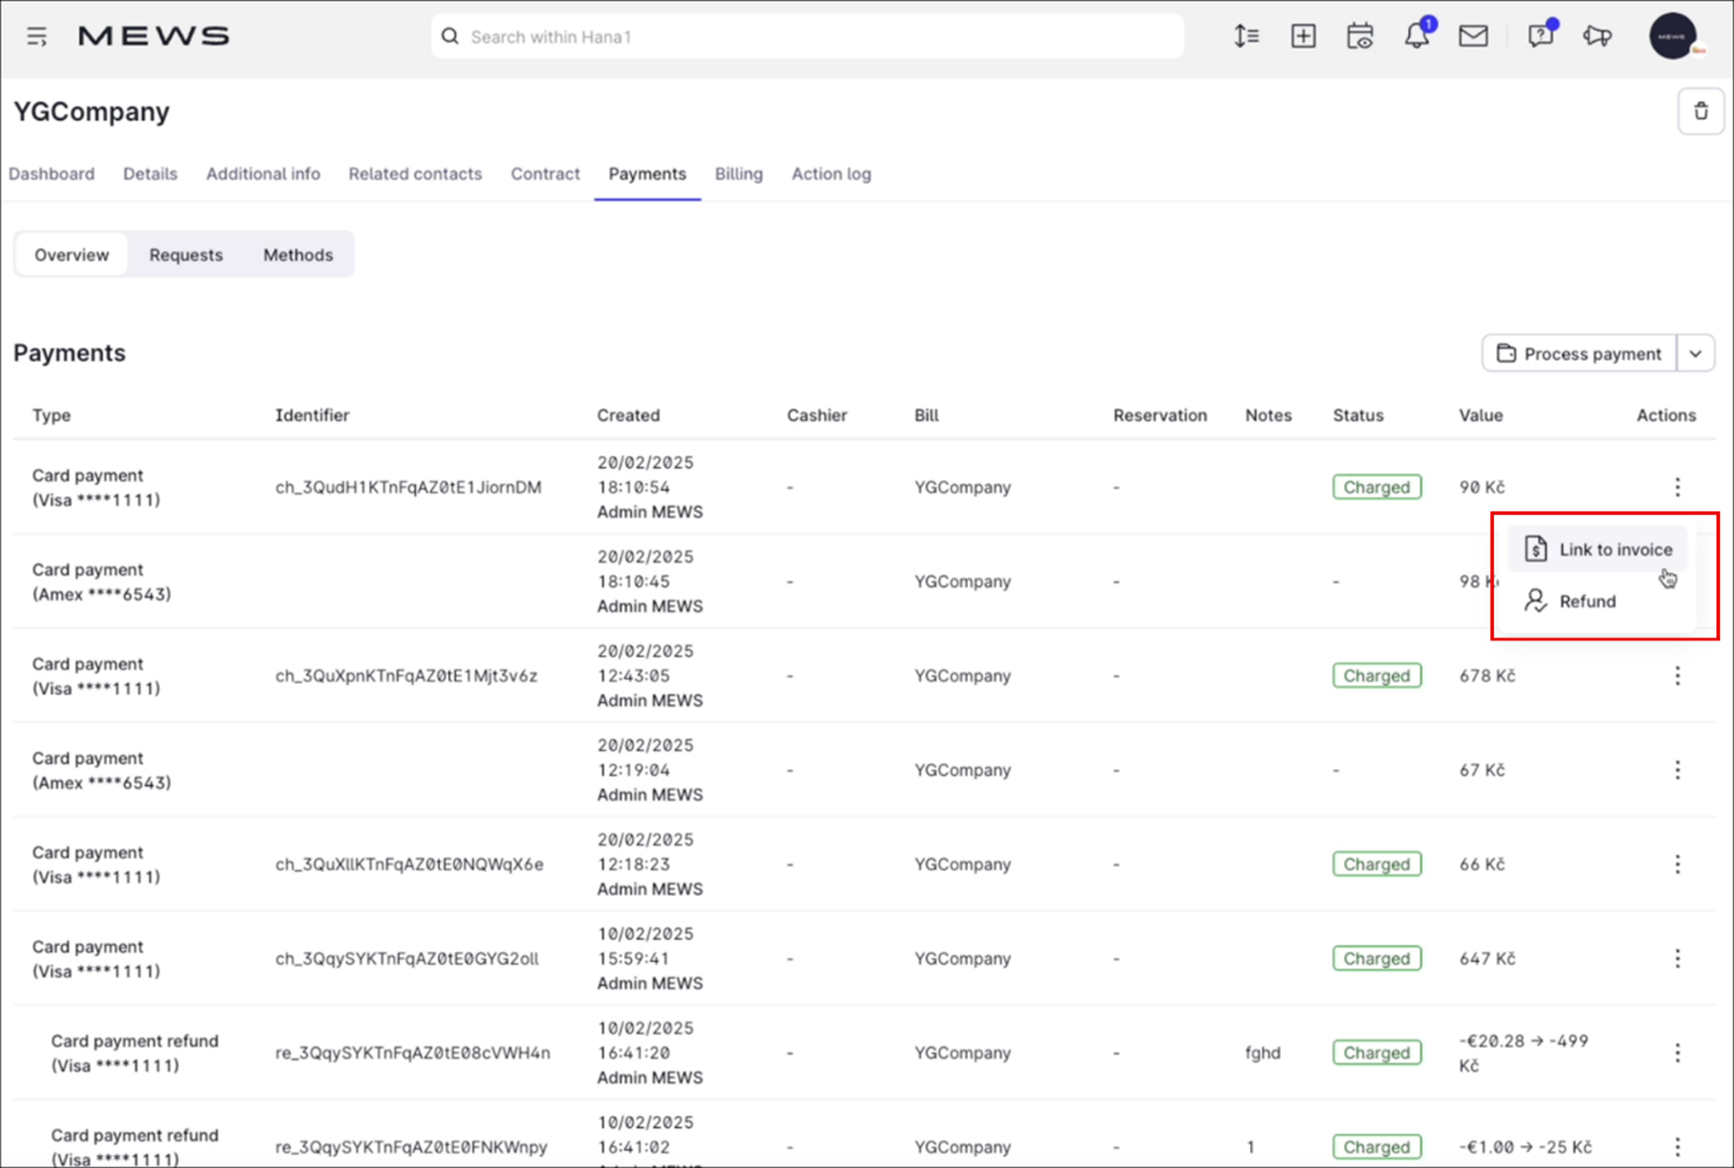Open actions menu for fghd refund row

[1677, 1053]
